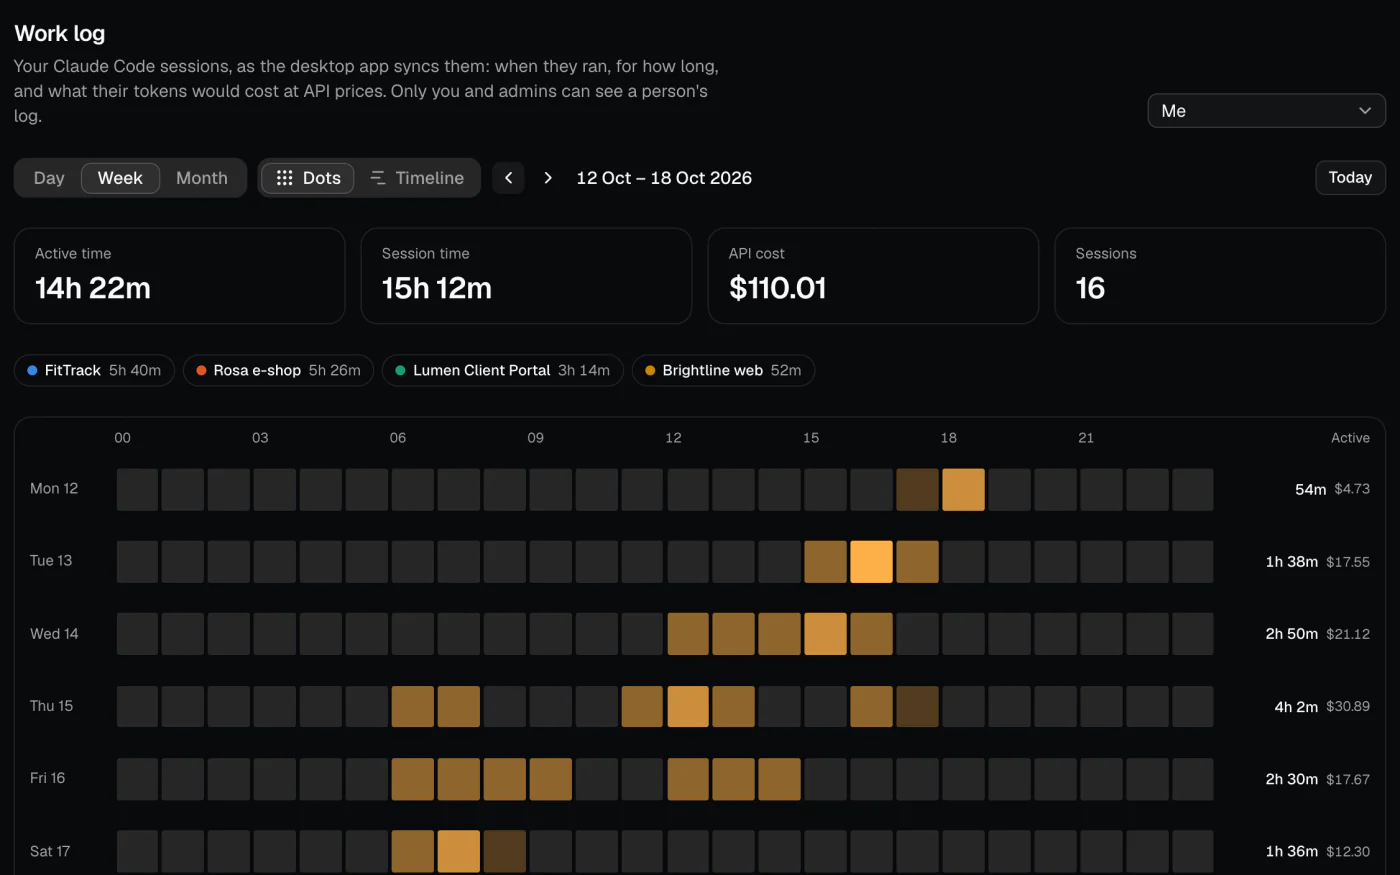Click the $30.89 cost for Thursday
This screenshot has height=875, width=1400.
(1348, 706)
